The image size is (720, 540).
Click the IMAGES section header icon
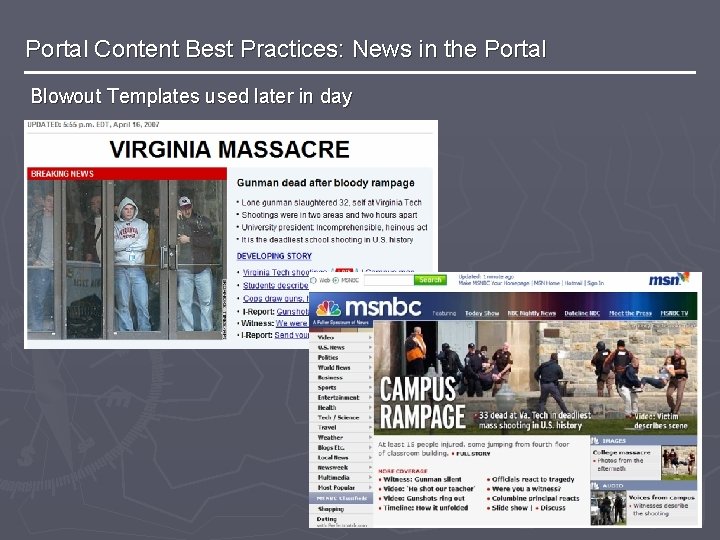[596, 440]
